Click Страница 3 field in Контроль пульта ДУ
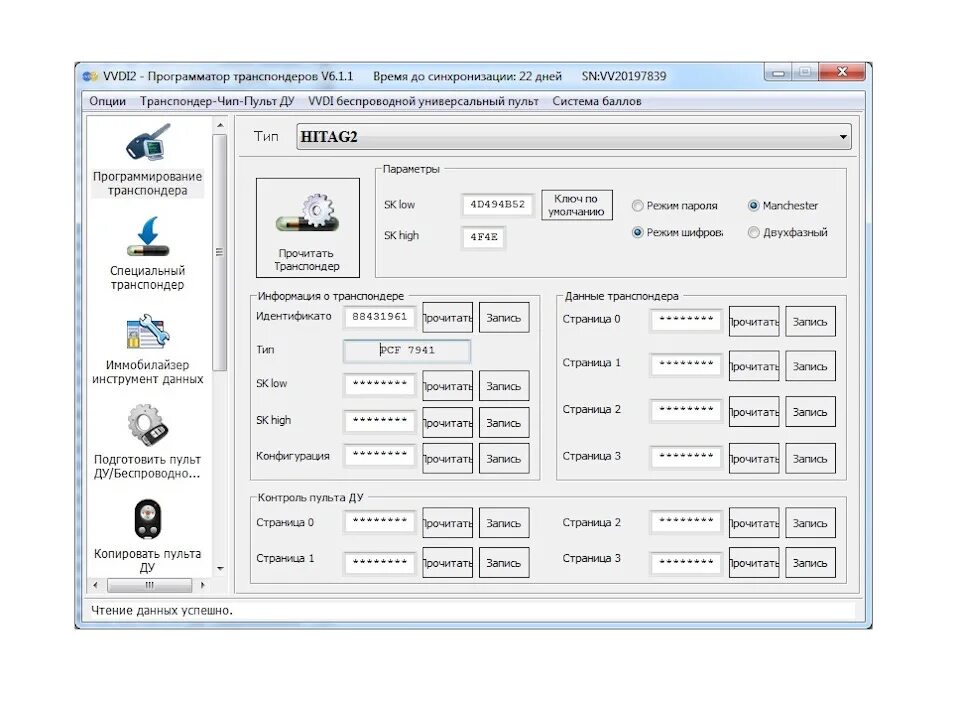Viewport: 960px width, 701px height. click(x=686, y=561)
